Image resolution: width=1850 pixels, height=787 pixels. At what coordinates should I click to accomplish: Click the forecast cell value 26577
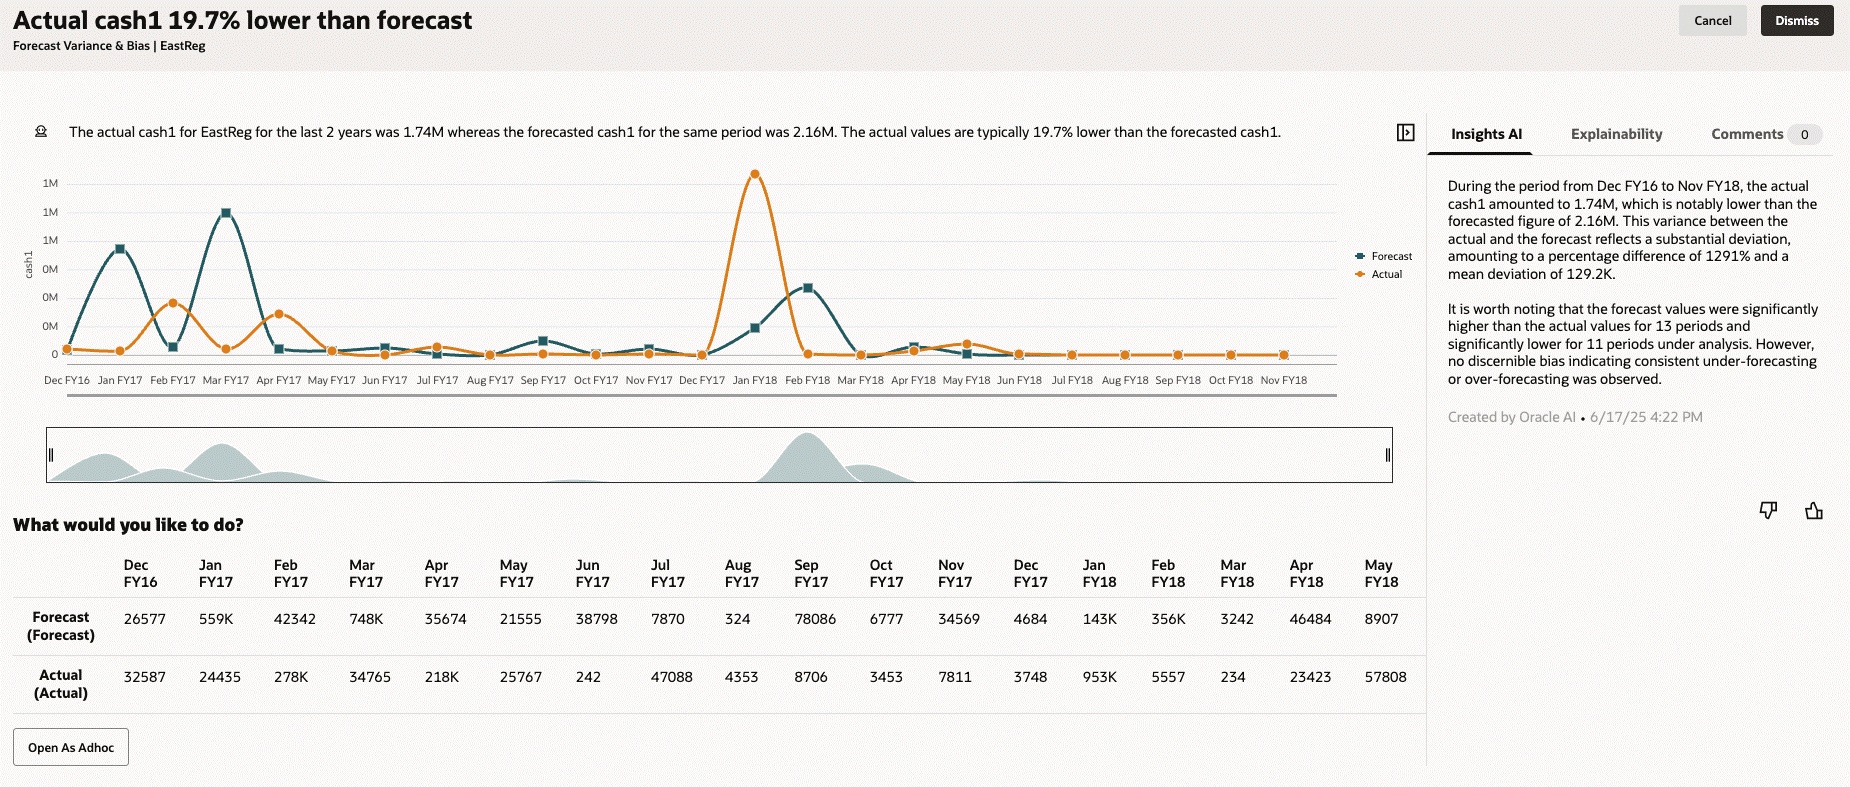point(145,619)
